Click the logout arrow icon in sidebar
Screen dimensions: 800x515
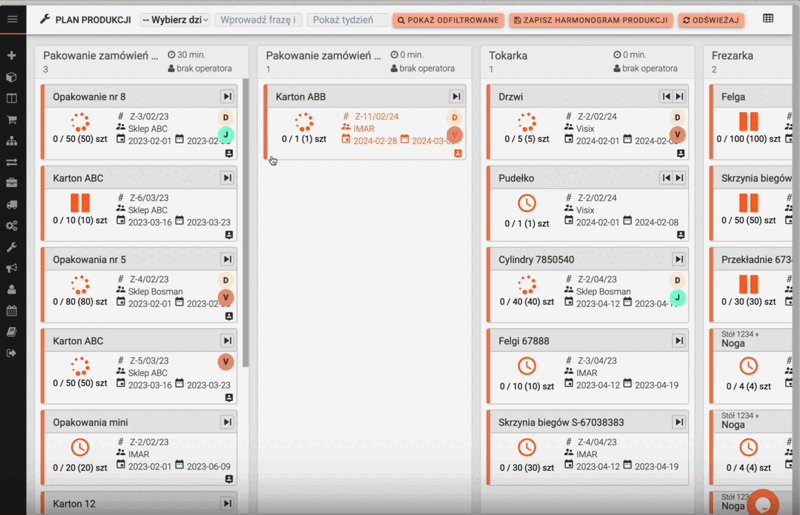click(12, 353)
